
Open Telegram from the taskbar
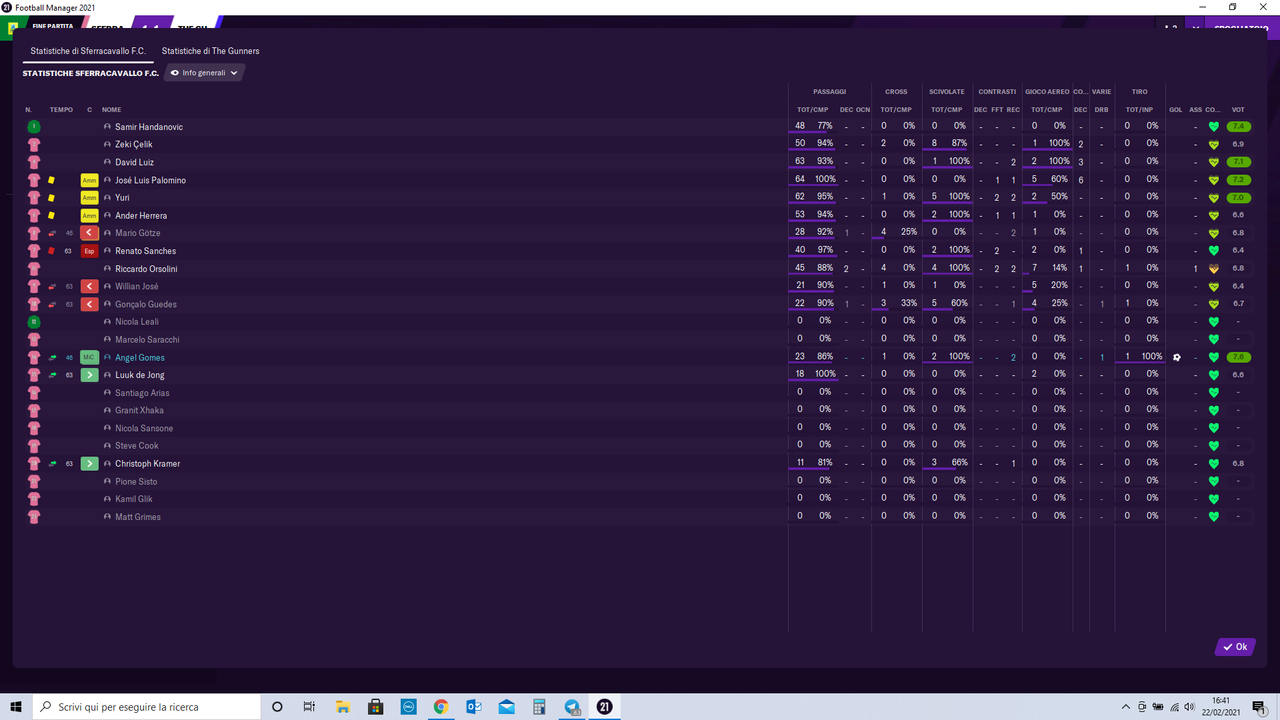572,707
